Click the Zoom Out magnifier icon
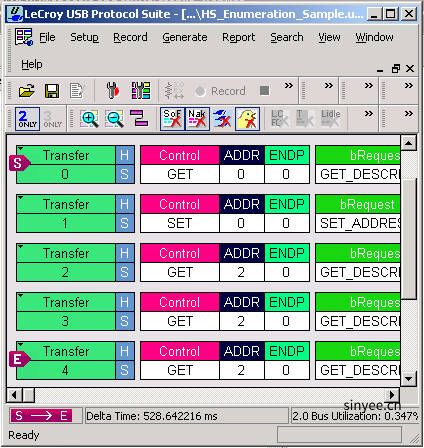Image resolution: width=424 pixels, height=448 pixels. 114,119
